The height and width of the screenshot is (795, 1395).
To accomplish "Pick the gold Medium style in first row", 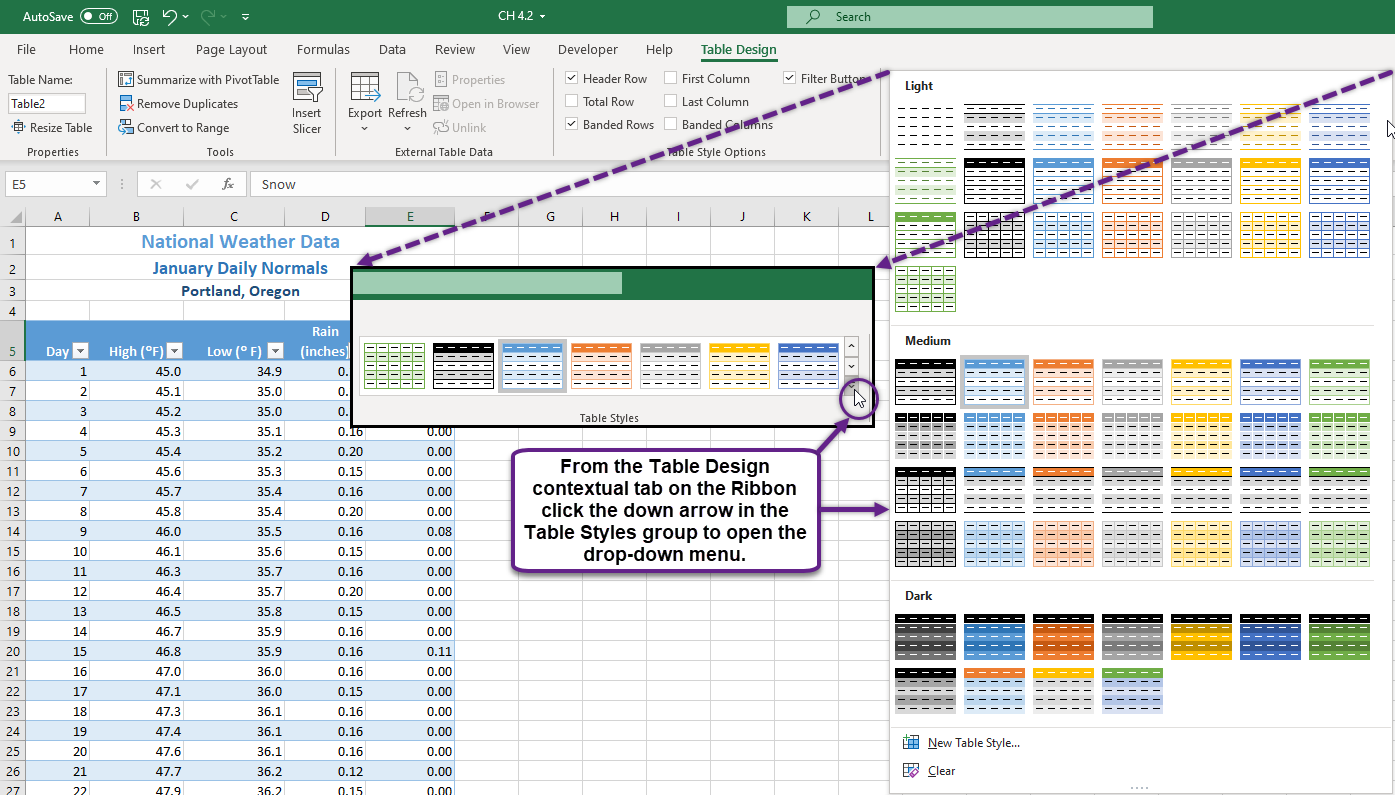I will click(x=1202, y=382).
